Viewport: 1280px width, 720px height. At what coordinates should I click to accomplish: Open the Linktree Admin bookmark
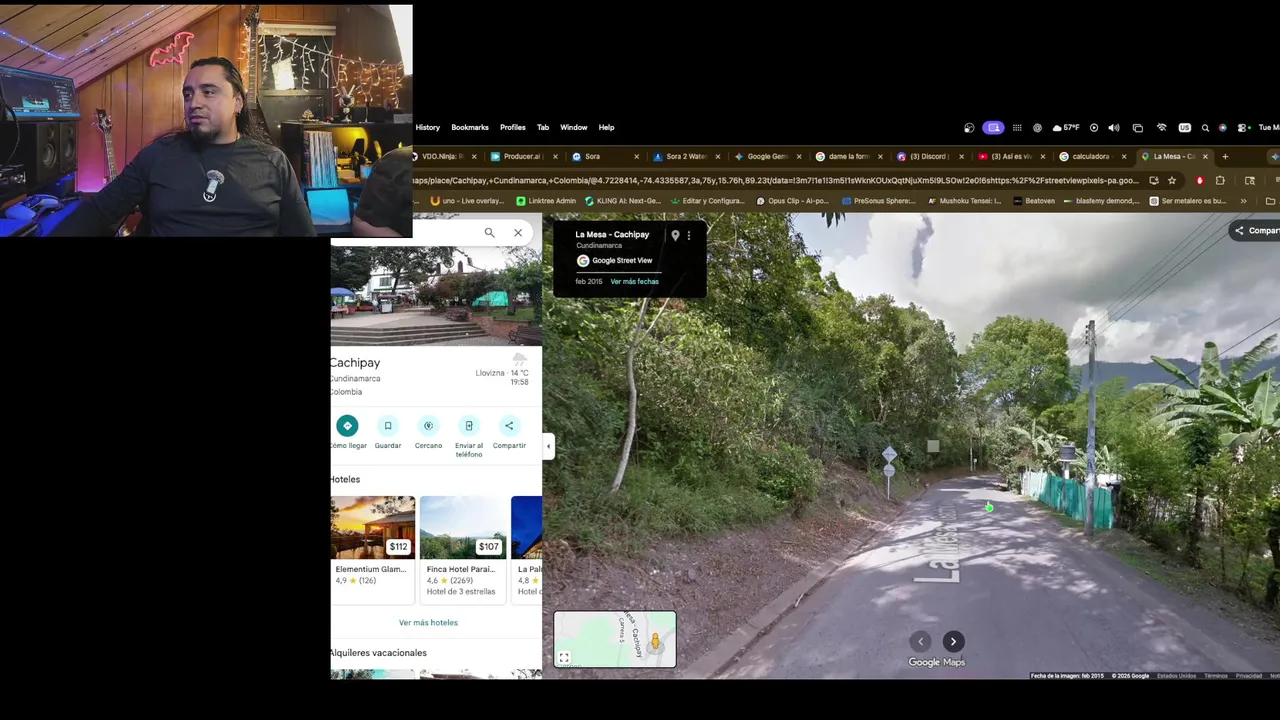546,201
